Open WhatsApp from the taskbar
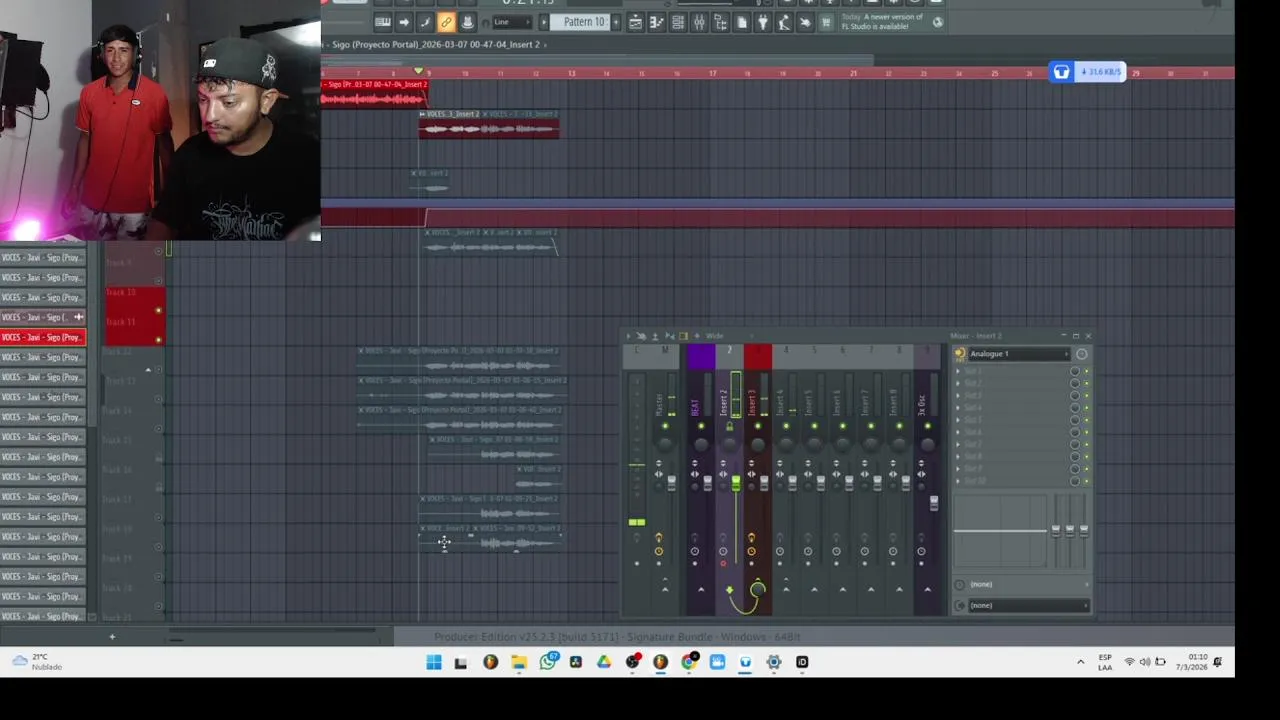The width and height of the screenshot is (1280, 720). (x=548, y=662)
